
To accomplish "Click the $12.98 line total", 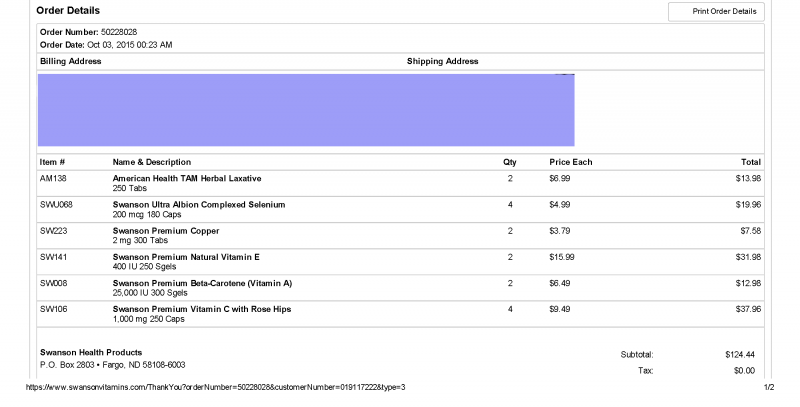I will (x=748, y=283).
